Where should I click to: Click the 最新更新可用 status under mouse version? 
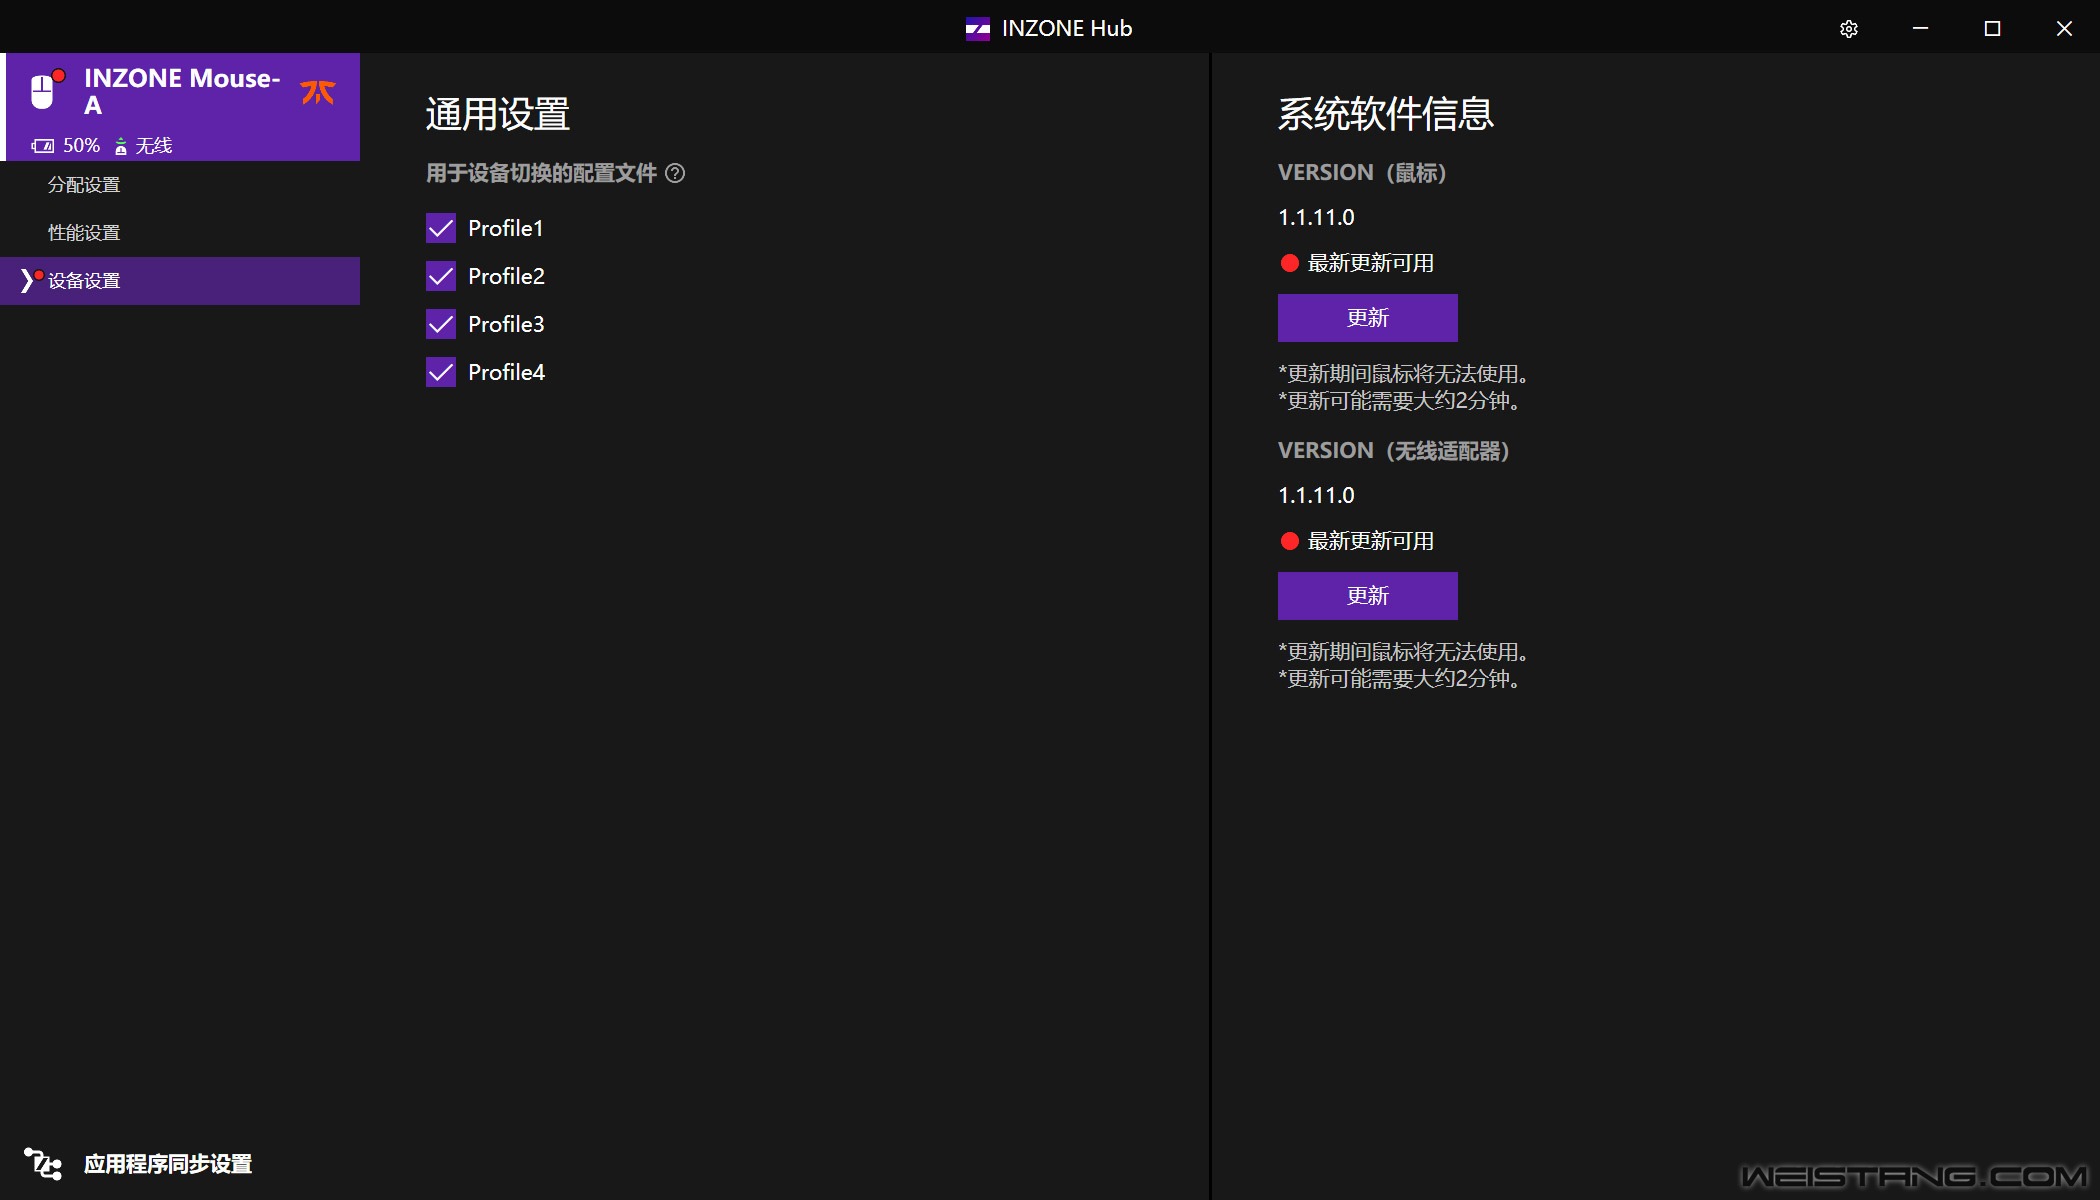coord(1357,263)
